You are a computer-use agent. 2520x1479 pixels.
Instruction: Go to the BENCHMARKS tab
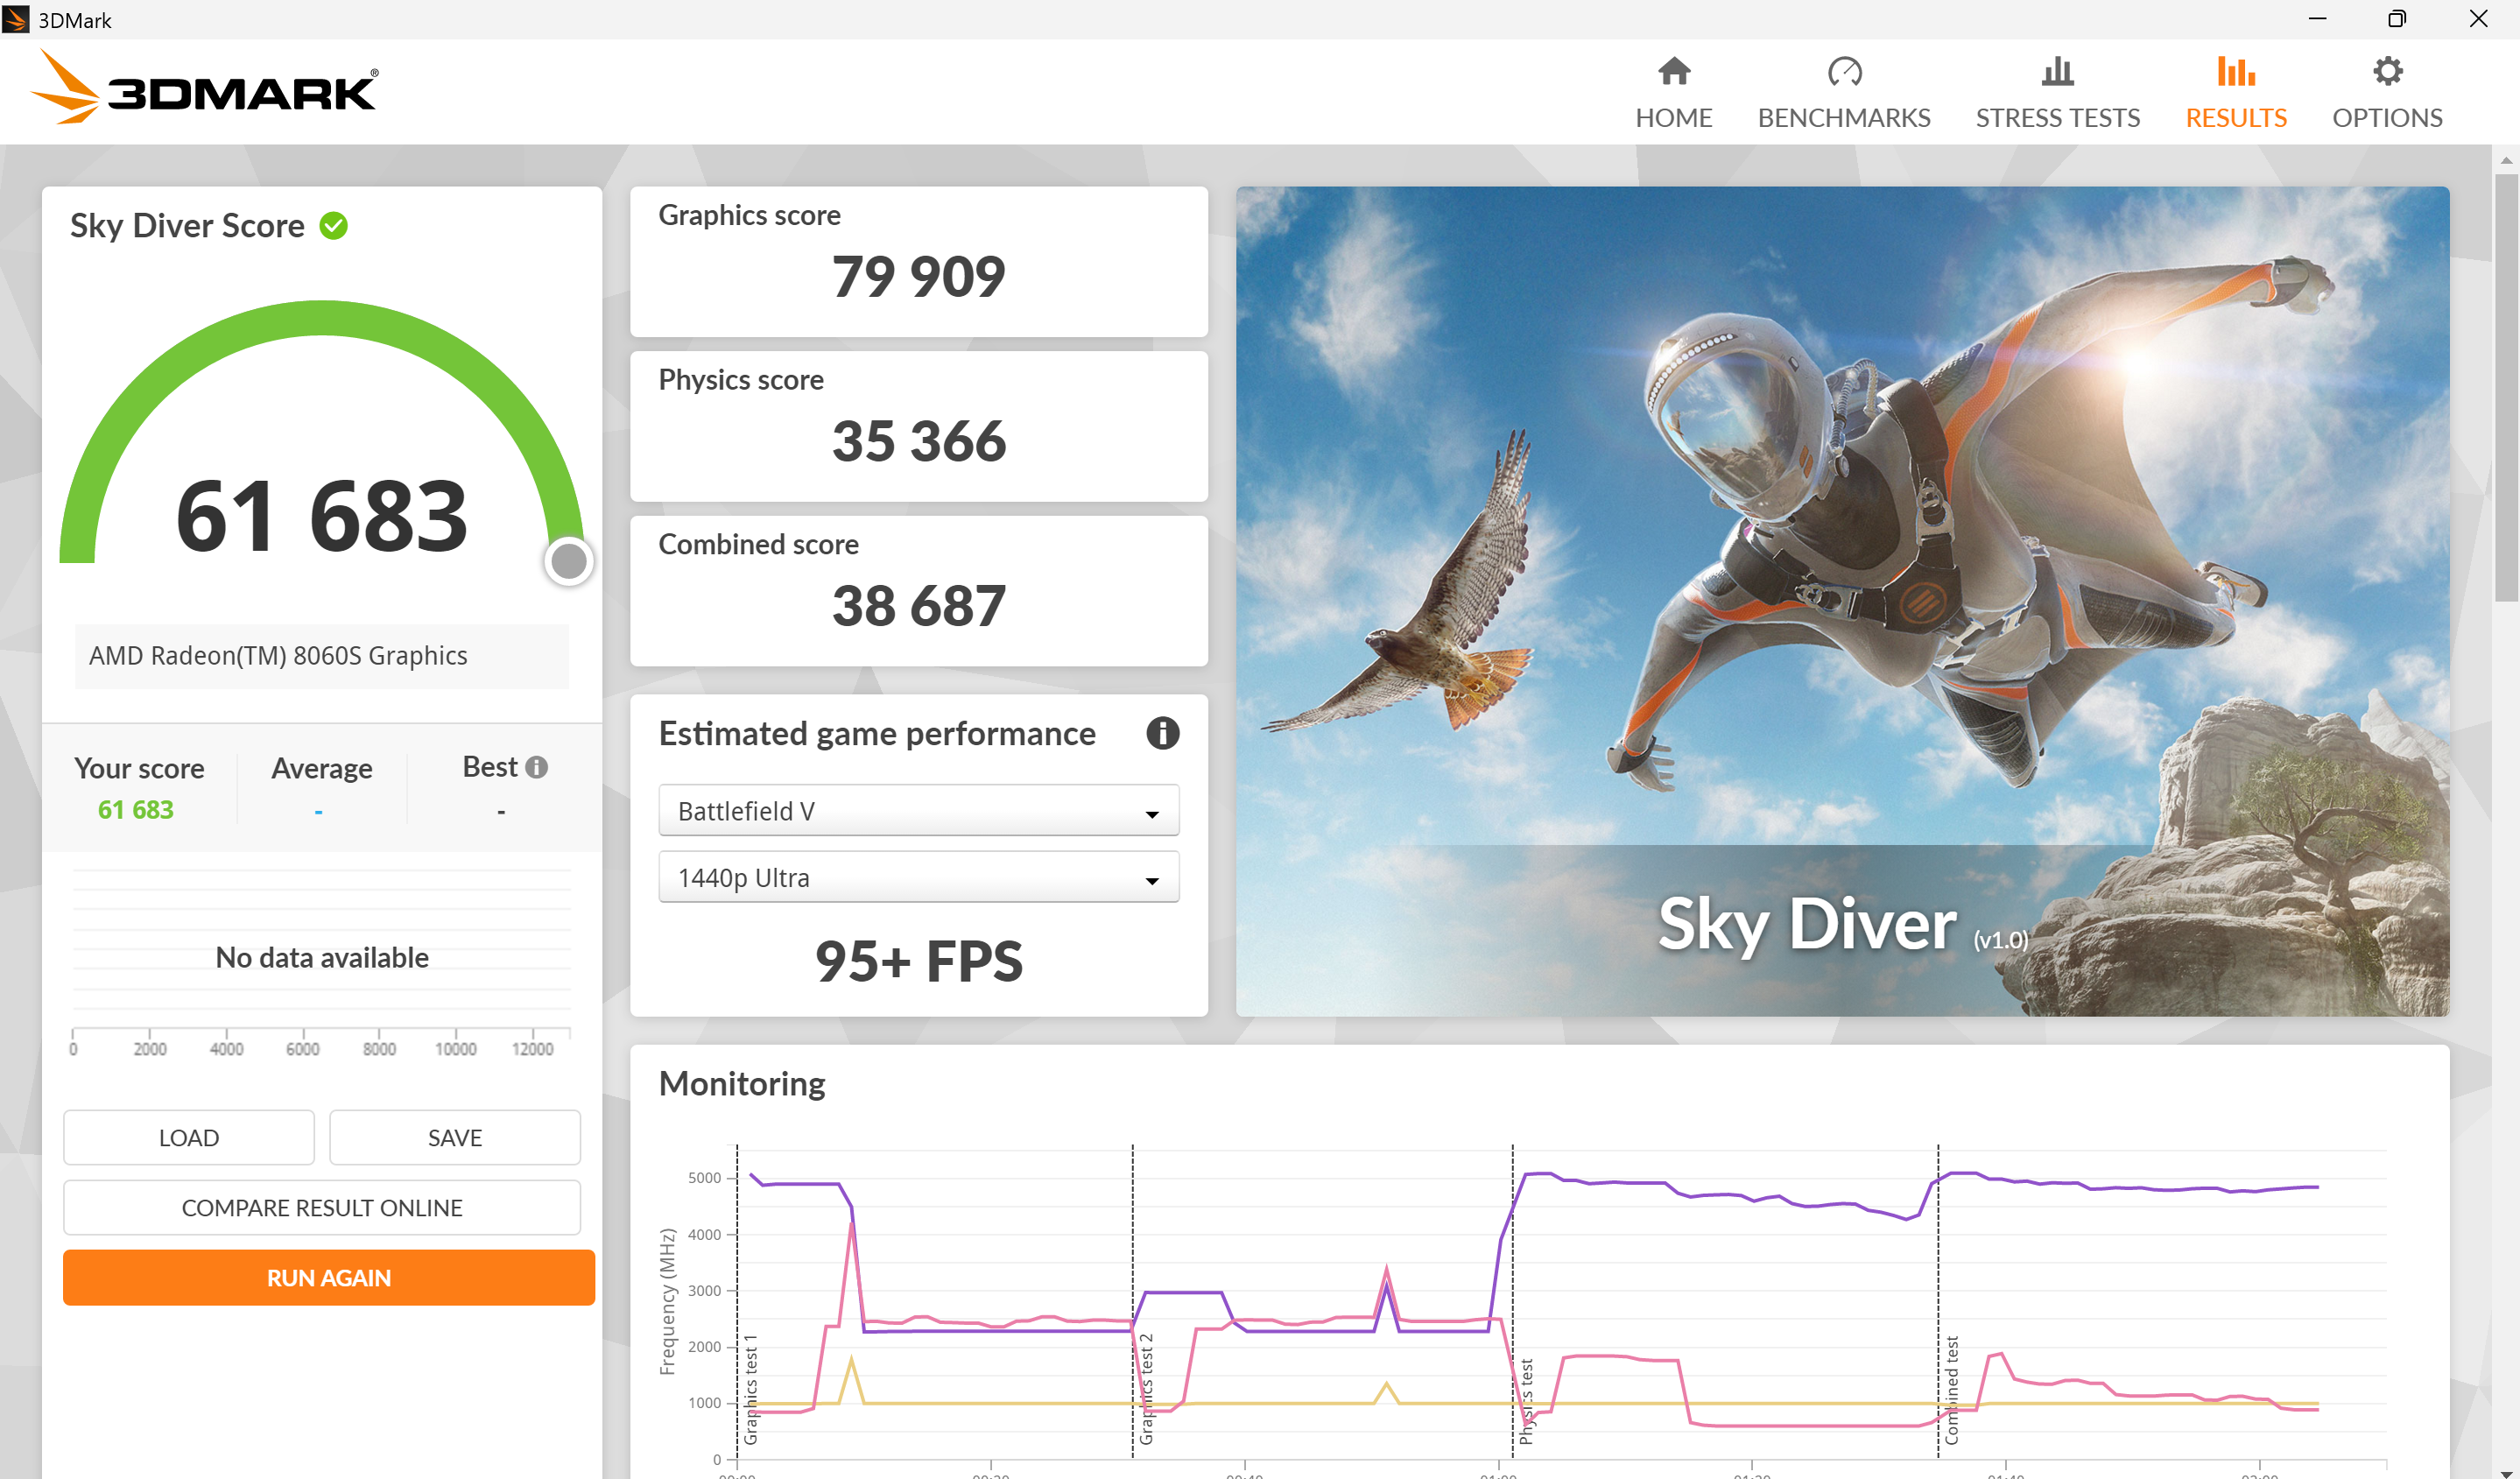(1843, 118)
